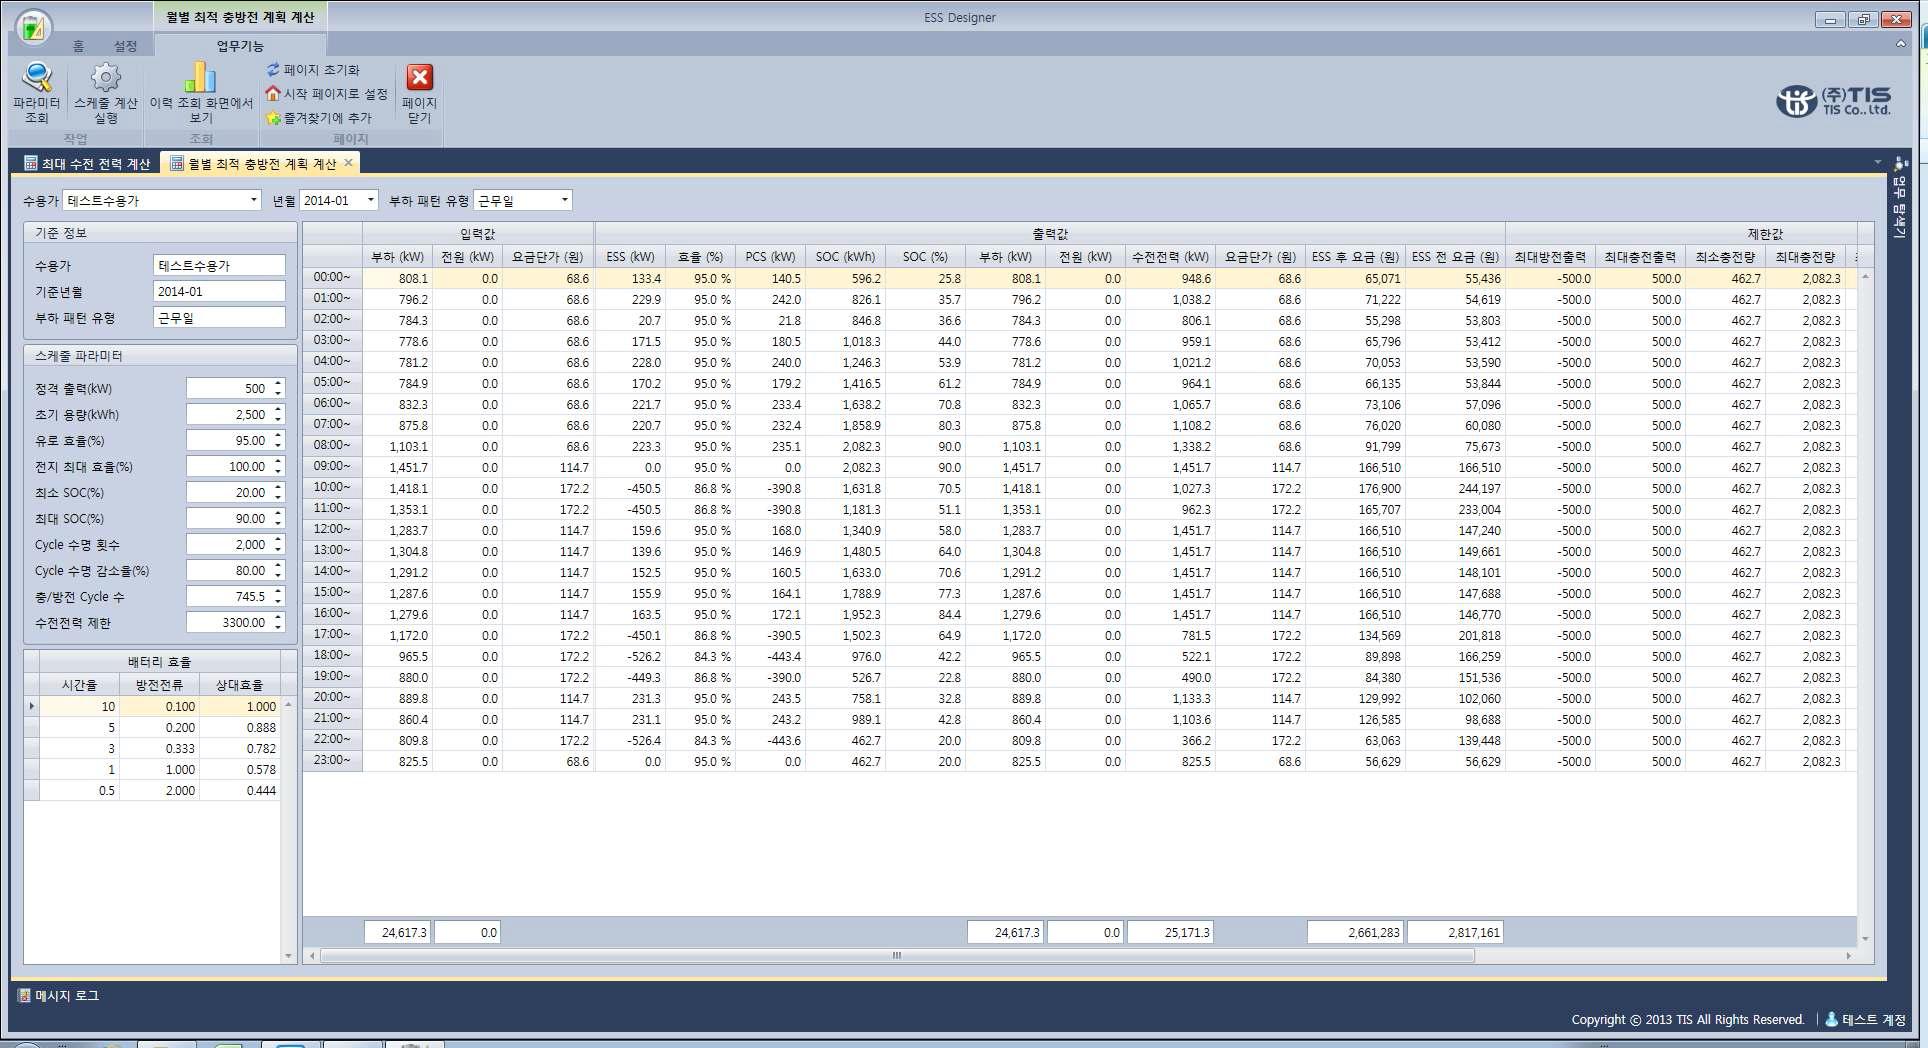Click 방전전류 column header
Screen dimensions: 1928x1048
[159, 684]
